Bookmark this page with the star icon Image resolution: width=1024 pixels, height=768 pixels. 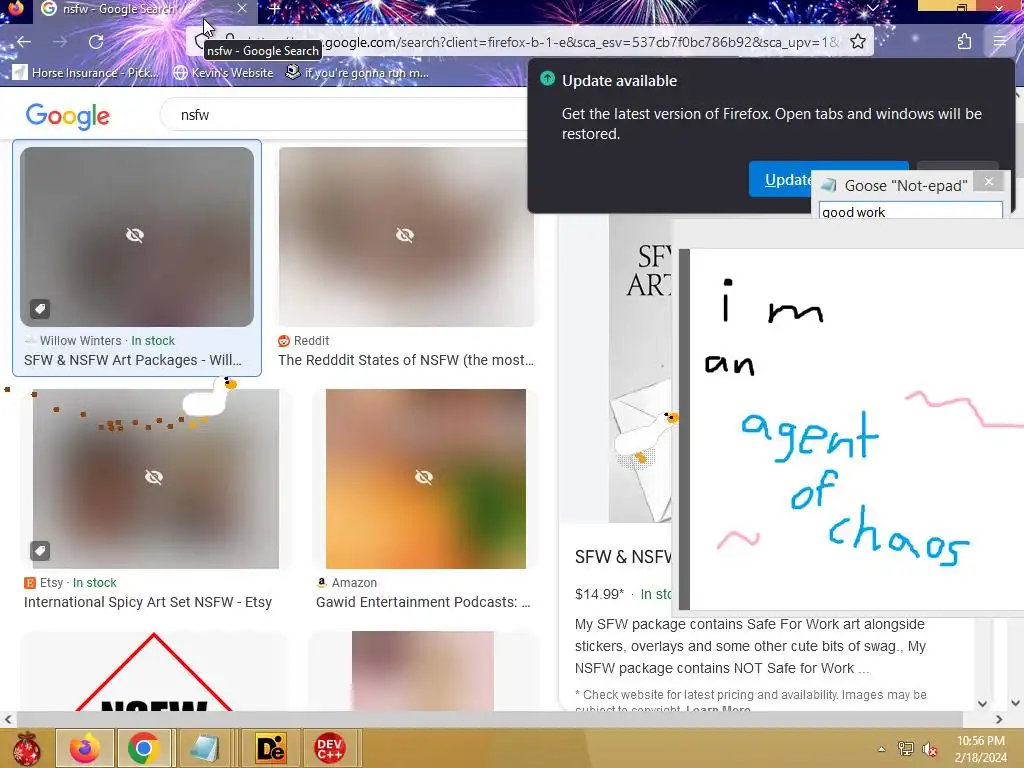click(858, 42)
